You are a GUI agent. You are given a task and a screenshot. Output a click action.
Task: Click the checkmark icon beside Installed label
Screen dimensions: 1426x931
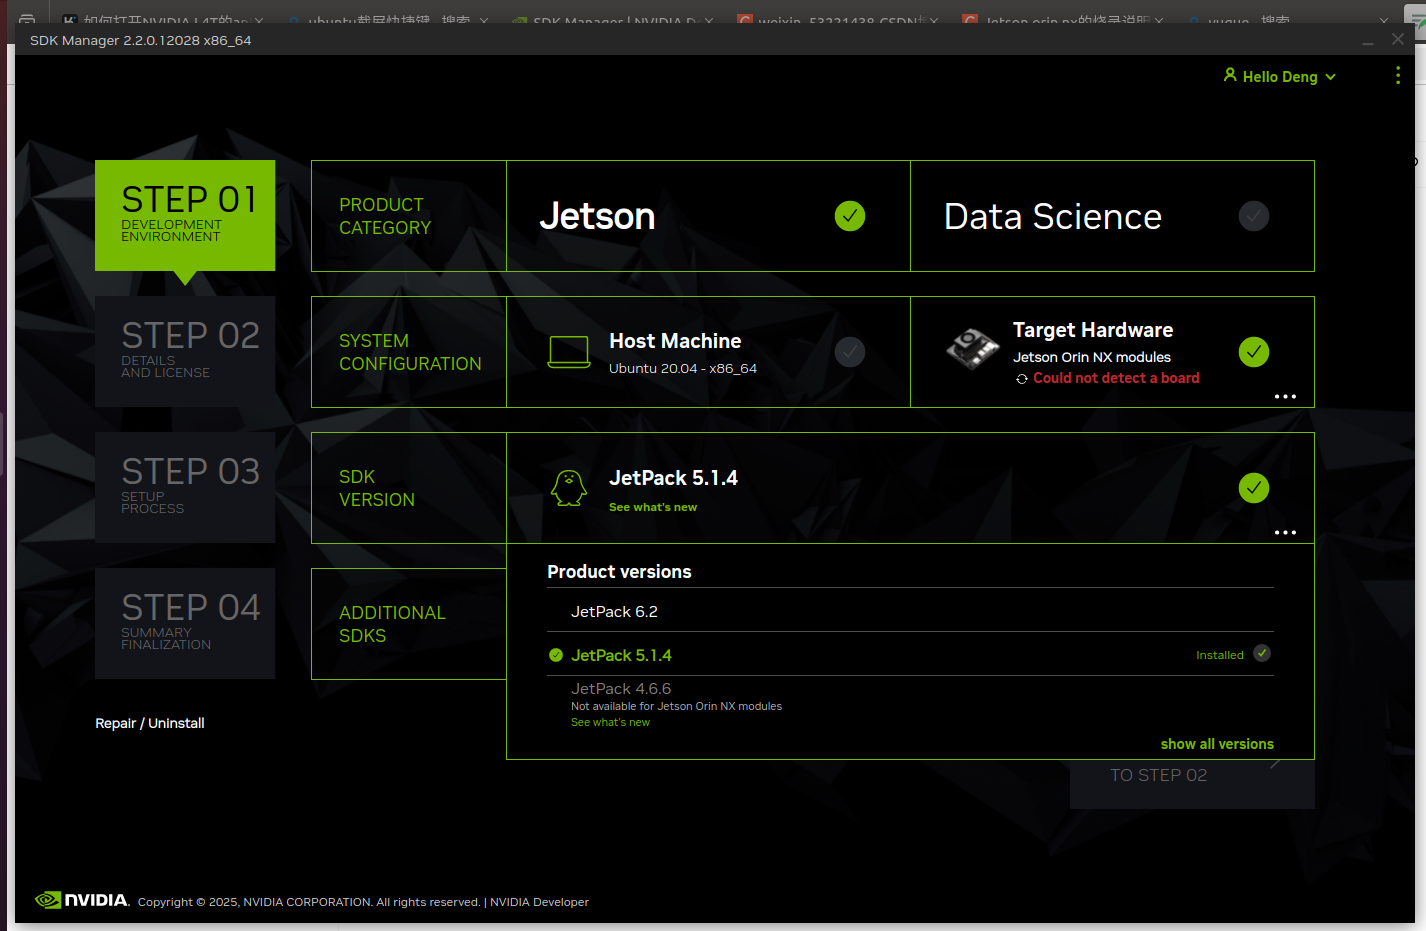click(x=1262, y=653)
